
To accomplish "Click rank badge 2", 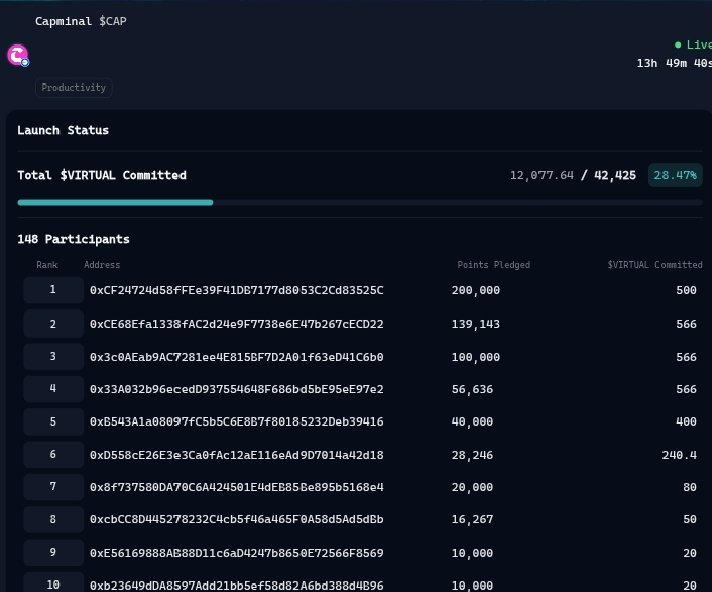I will pos(53,324).
